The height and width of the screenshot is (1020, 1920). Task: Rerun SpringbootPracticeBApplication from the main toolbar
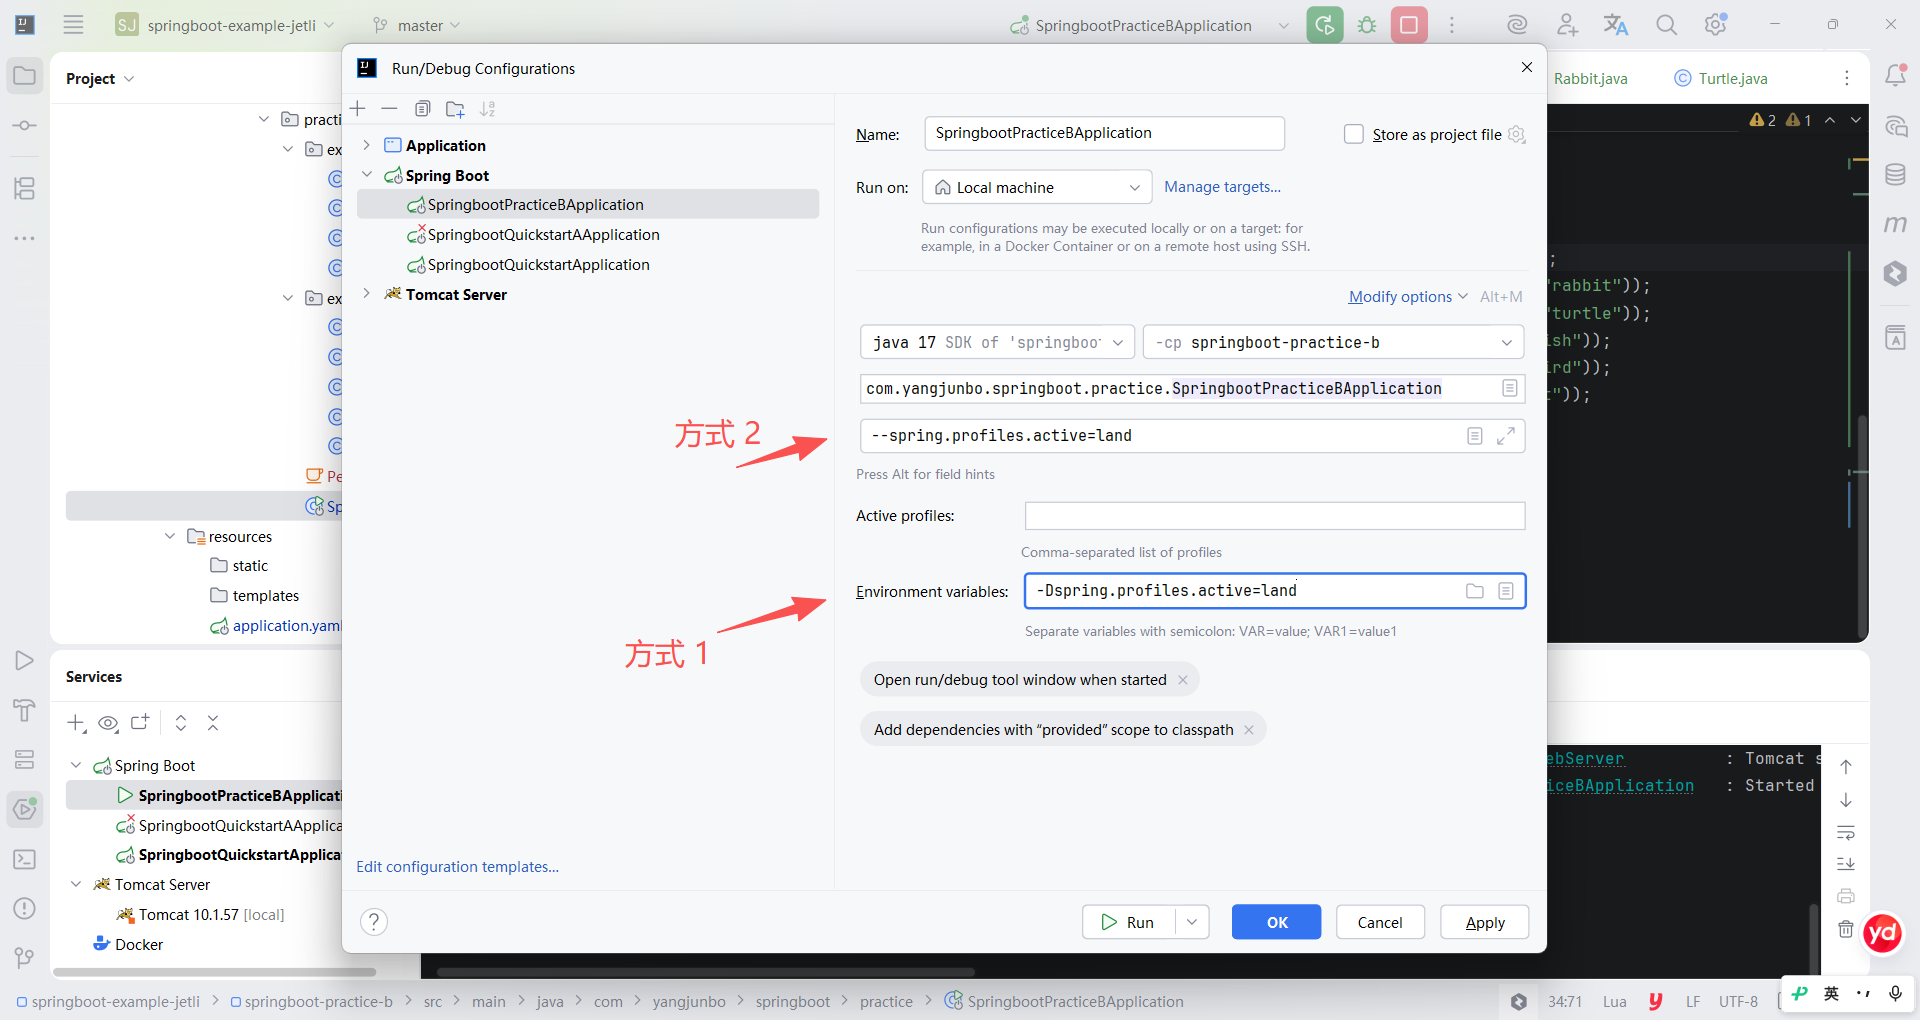coord(1325,25)
